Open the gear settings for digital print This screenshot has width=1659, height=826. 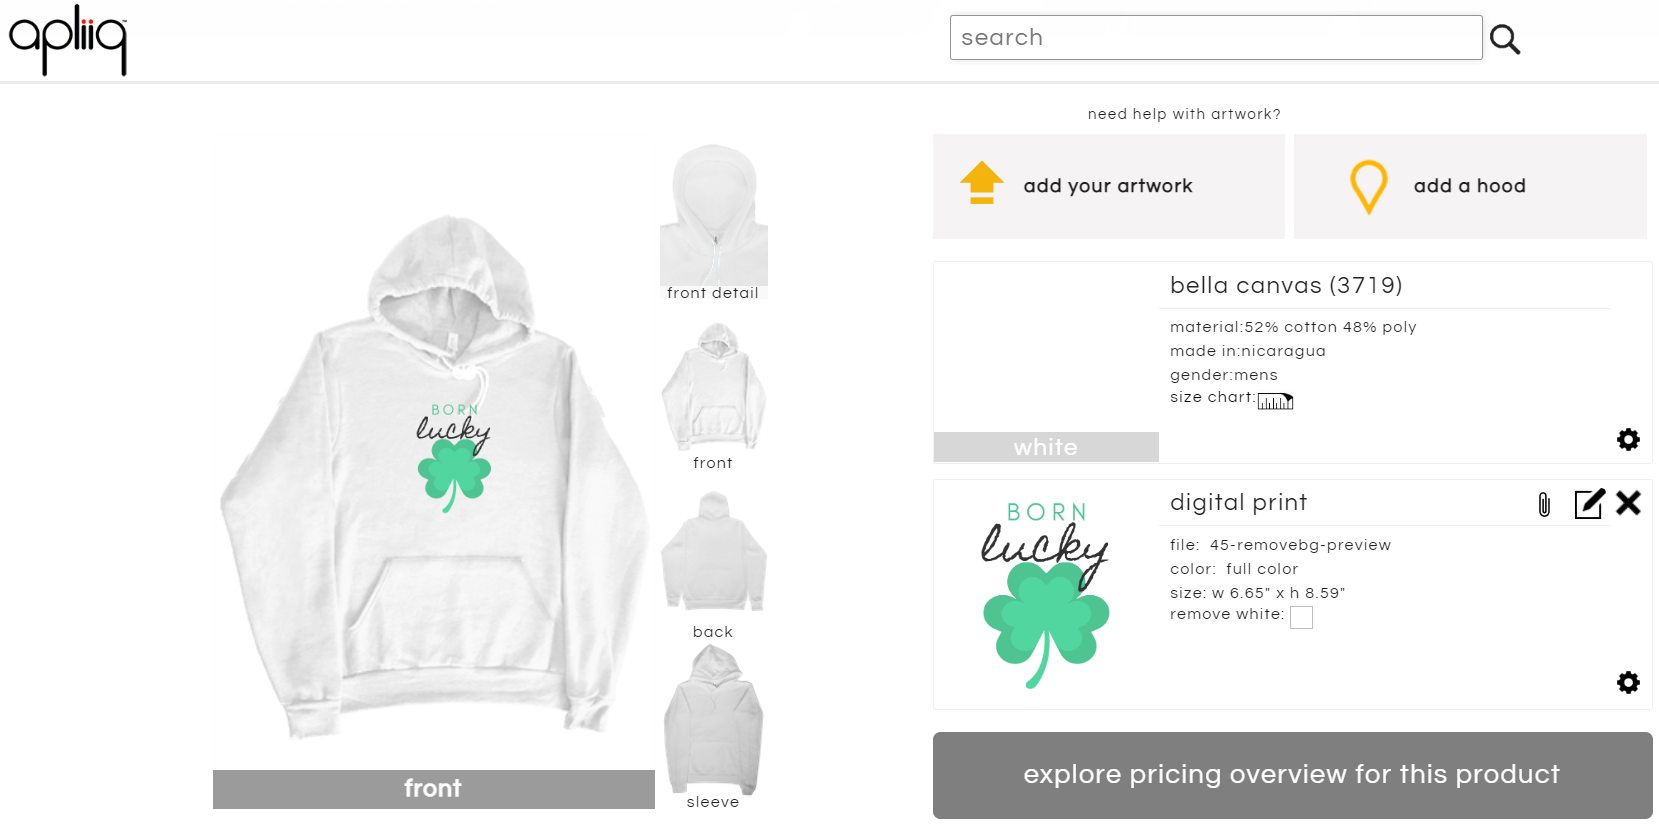1628,682
